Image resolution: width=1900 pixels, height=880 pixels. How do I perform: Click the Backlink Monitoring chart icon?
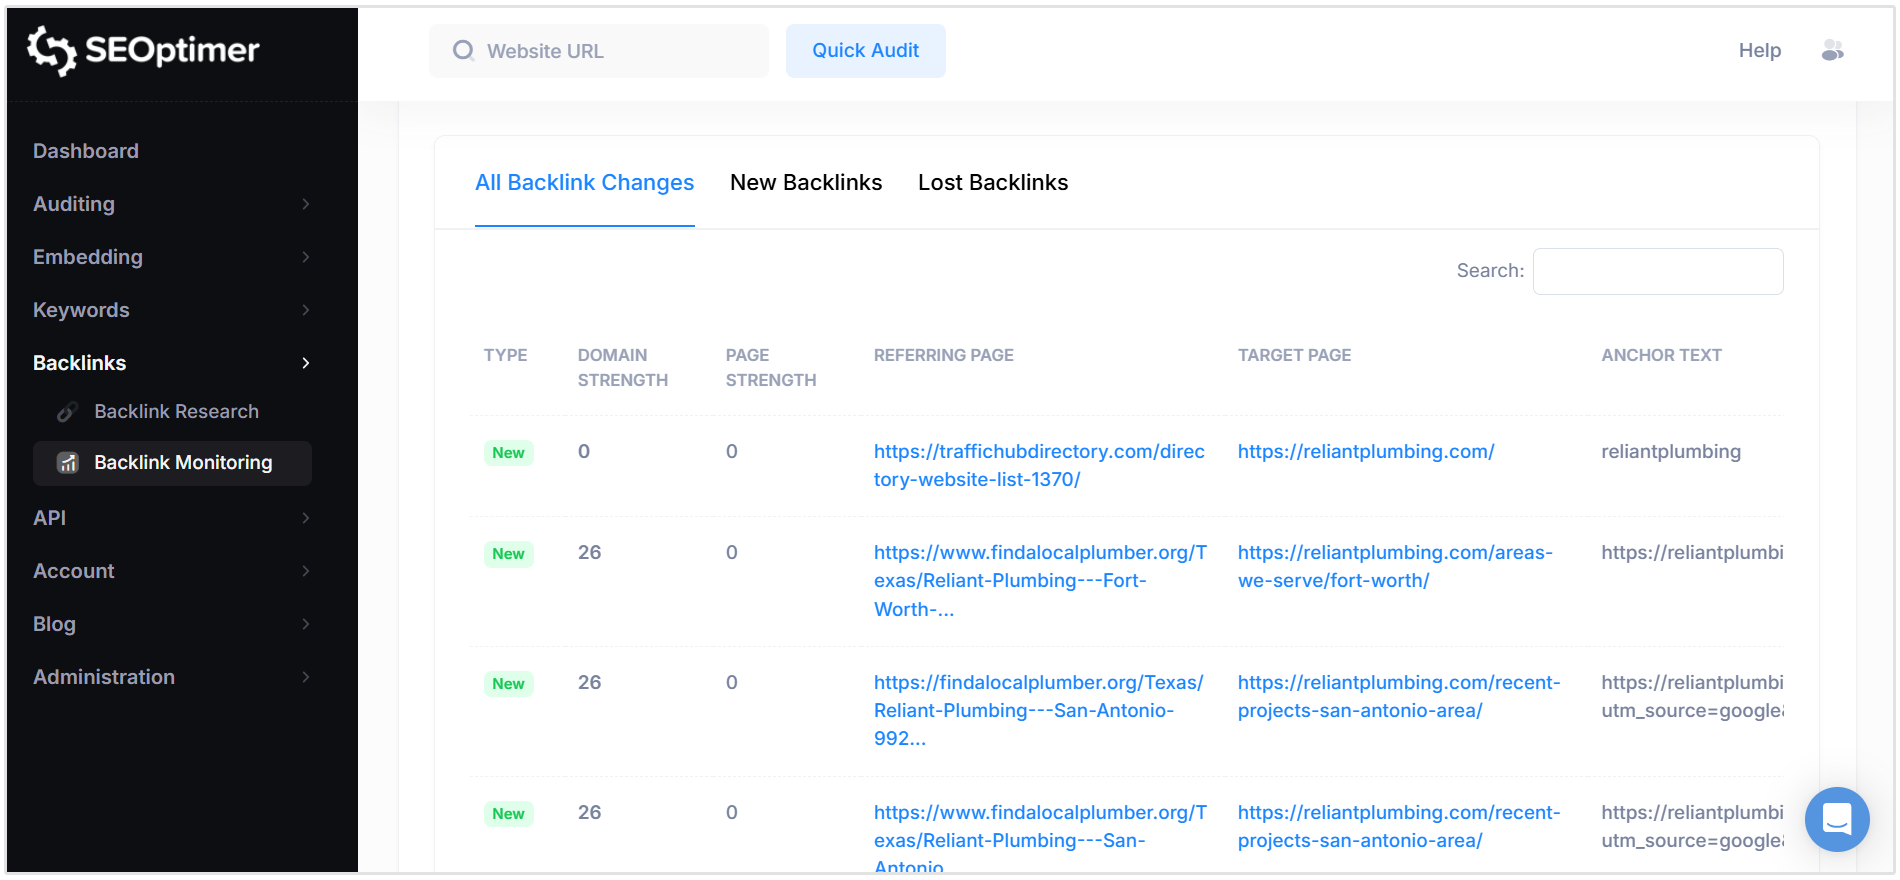(68, 463)
